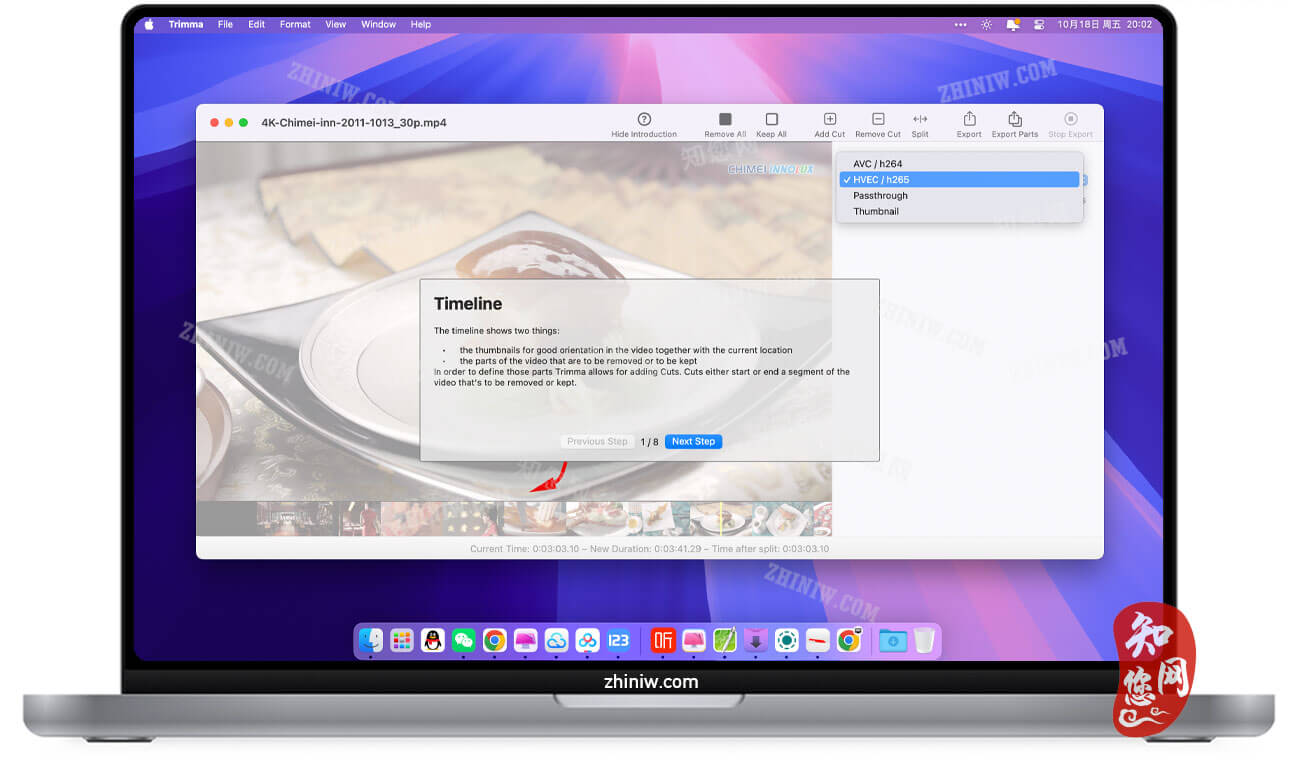
Task: Open QQ penguin app from the Dock
Action: [433, 640]
